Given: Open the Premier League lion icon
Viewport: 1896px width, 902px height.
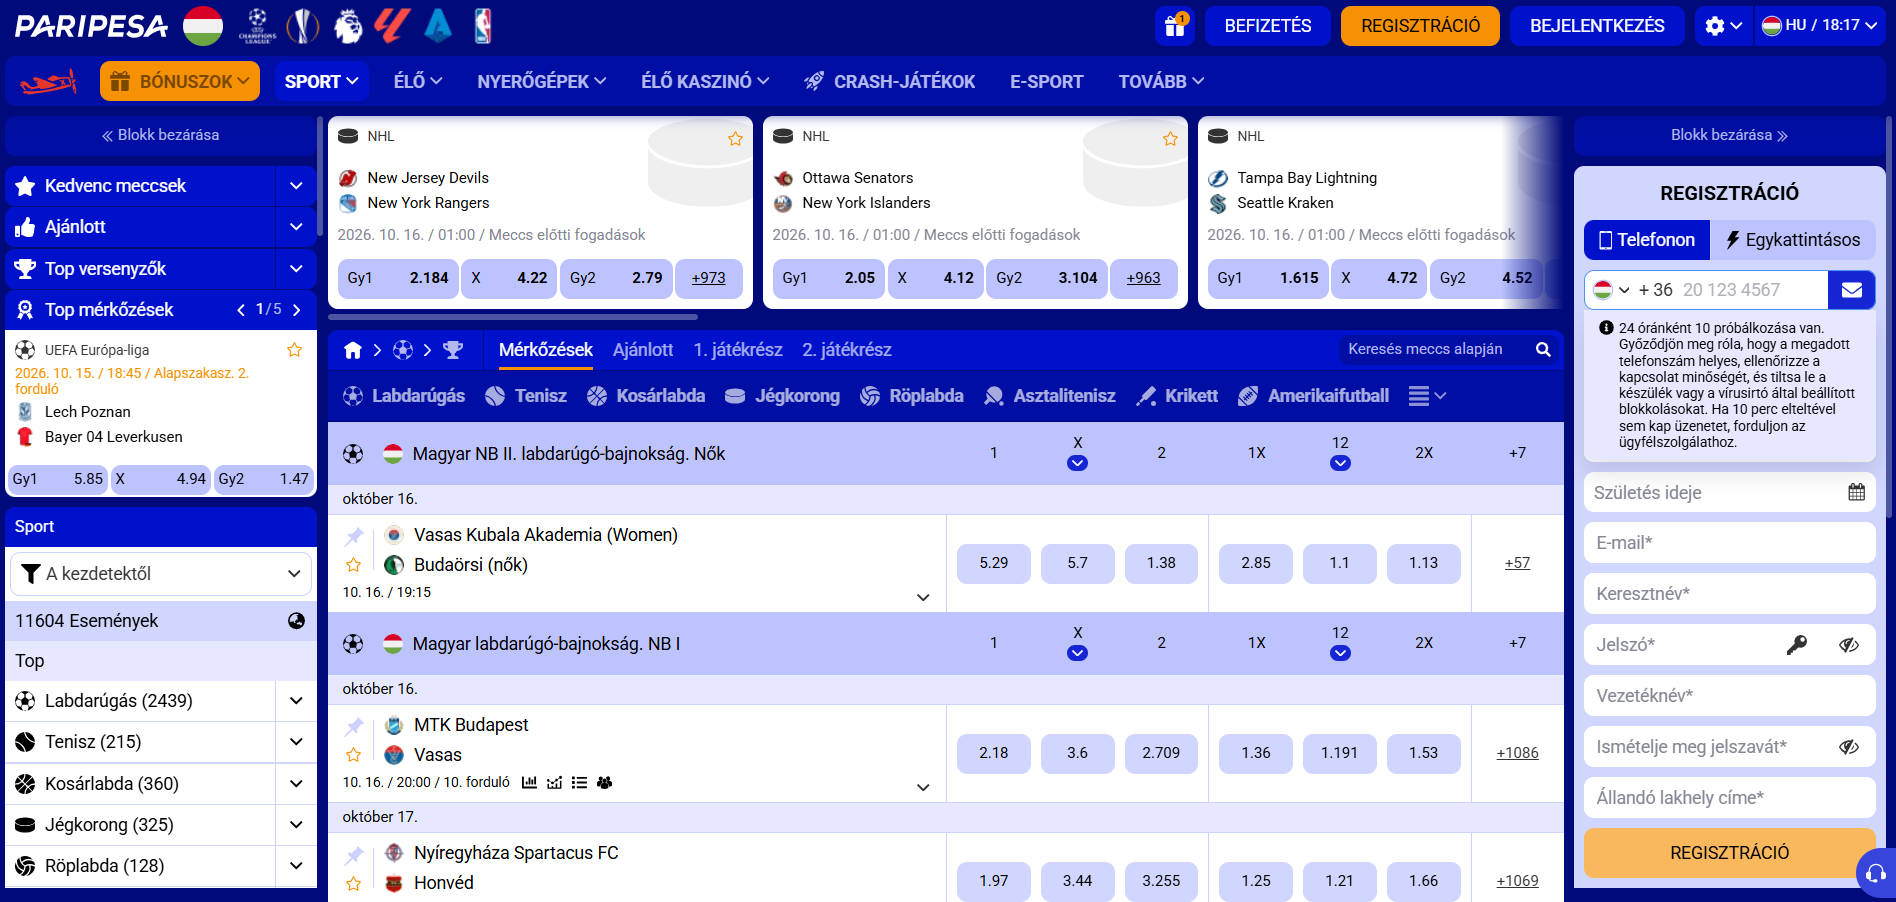Looking at the screenshot, I should (348, 26).
